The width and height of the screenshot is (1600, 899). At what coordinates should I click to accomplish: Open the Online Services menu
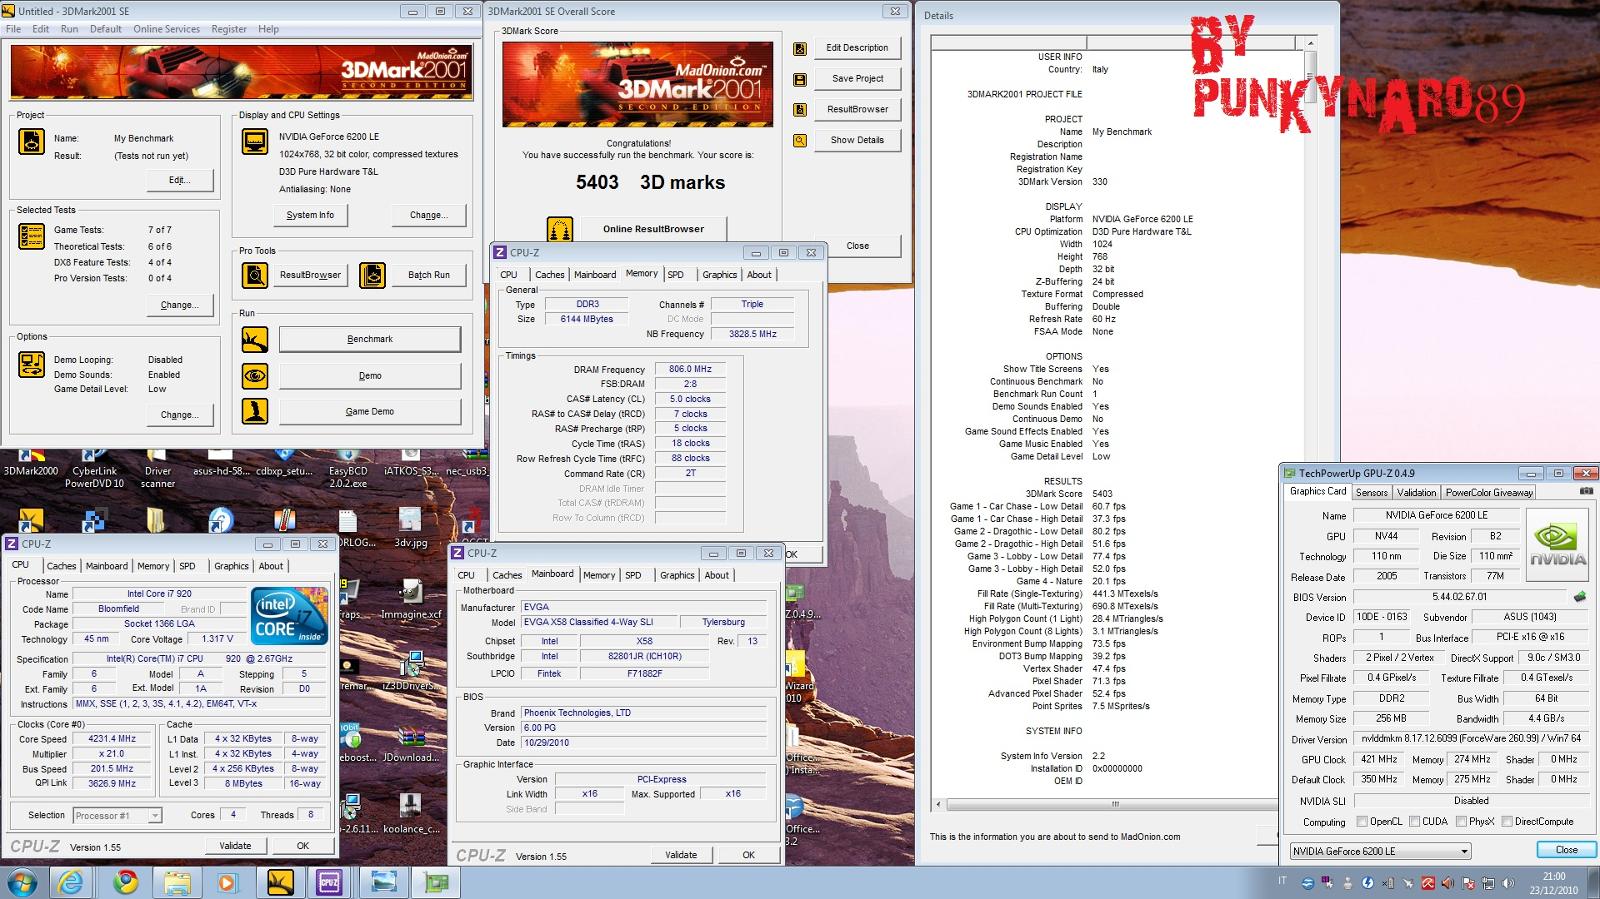pos(166,29)
